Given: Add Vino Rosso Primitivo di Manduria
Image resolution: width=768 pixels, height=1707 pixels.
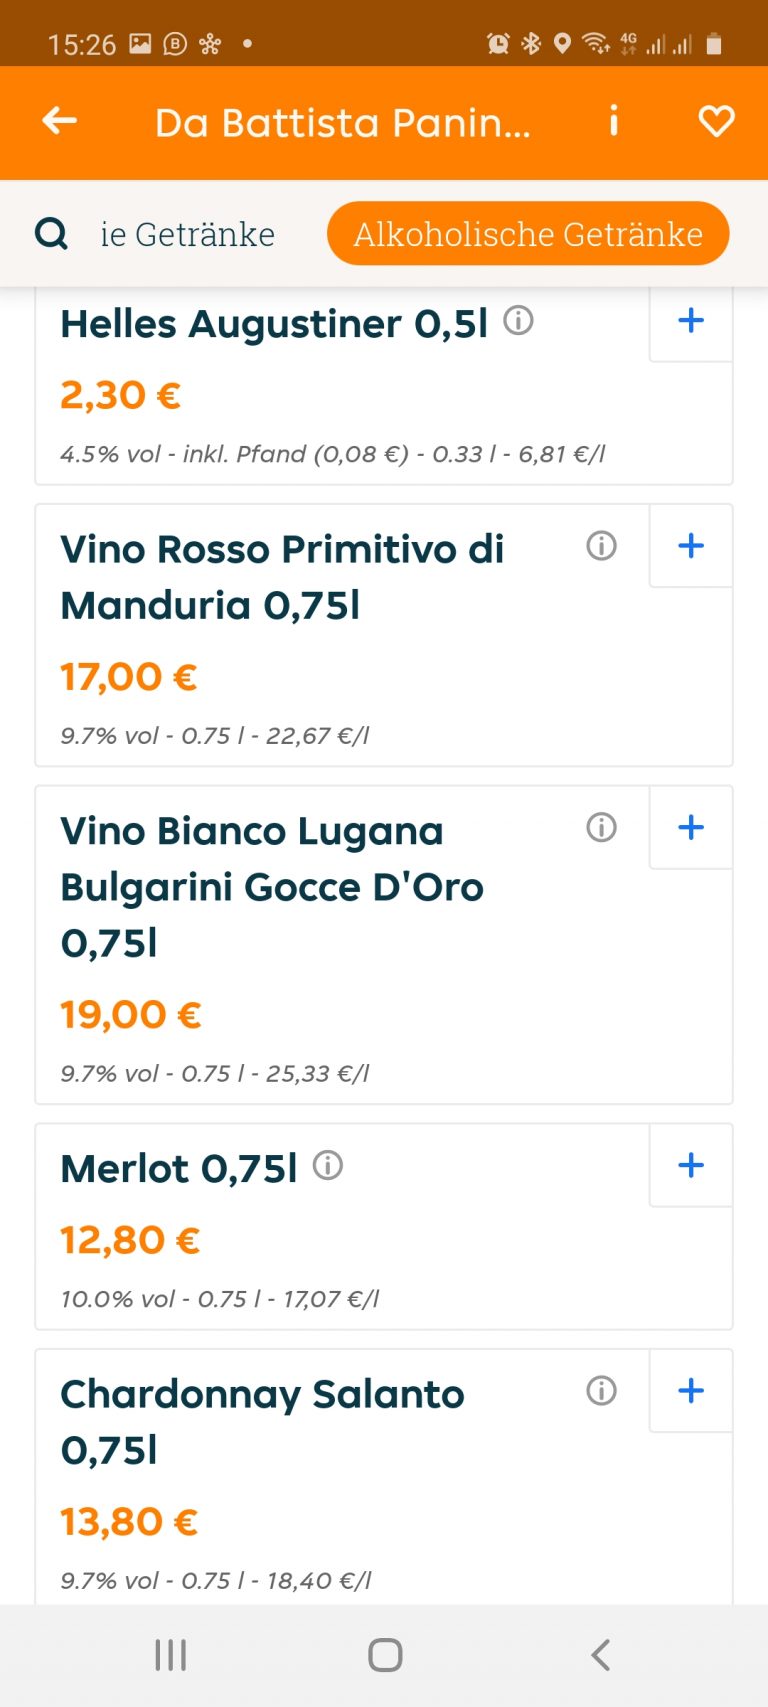Looking at the screenshot, I should [x=691, y=546].
